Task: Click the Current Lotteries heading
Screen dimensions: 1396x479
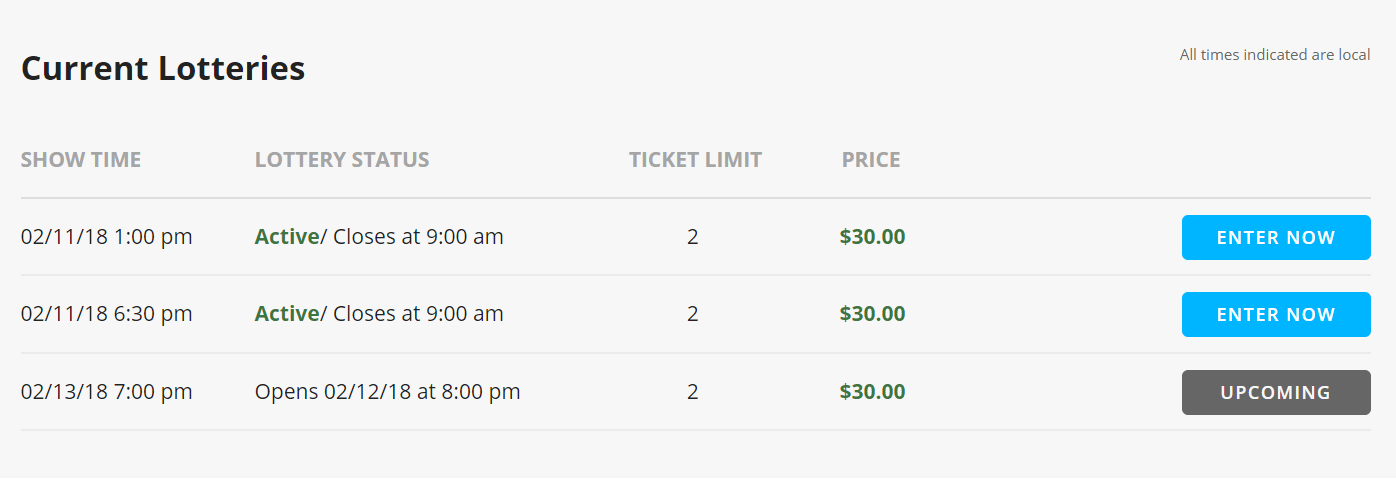Action: click(163, 69)
